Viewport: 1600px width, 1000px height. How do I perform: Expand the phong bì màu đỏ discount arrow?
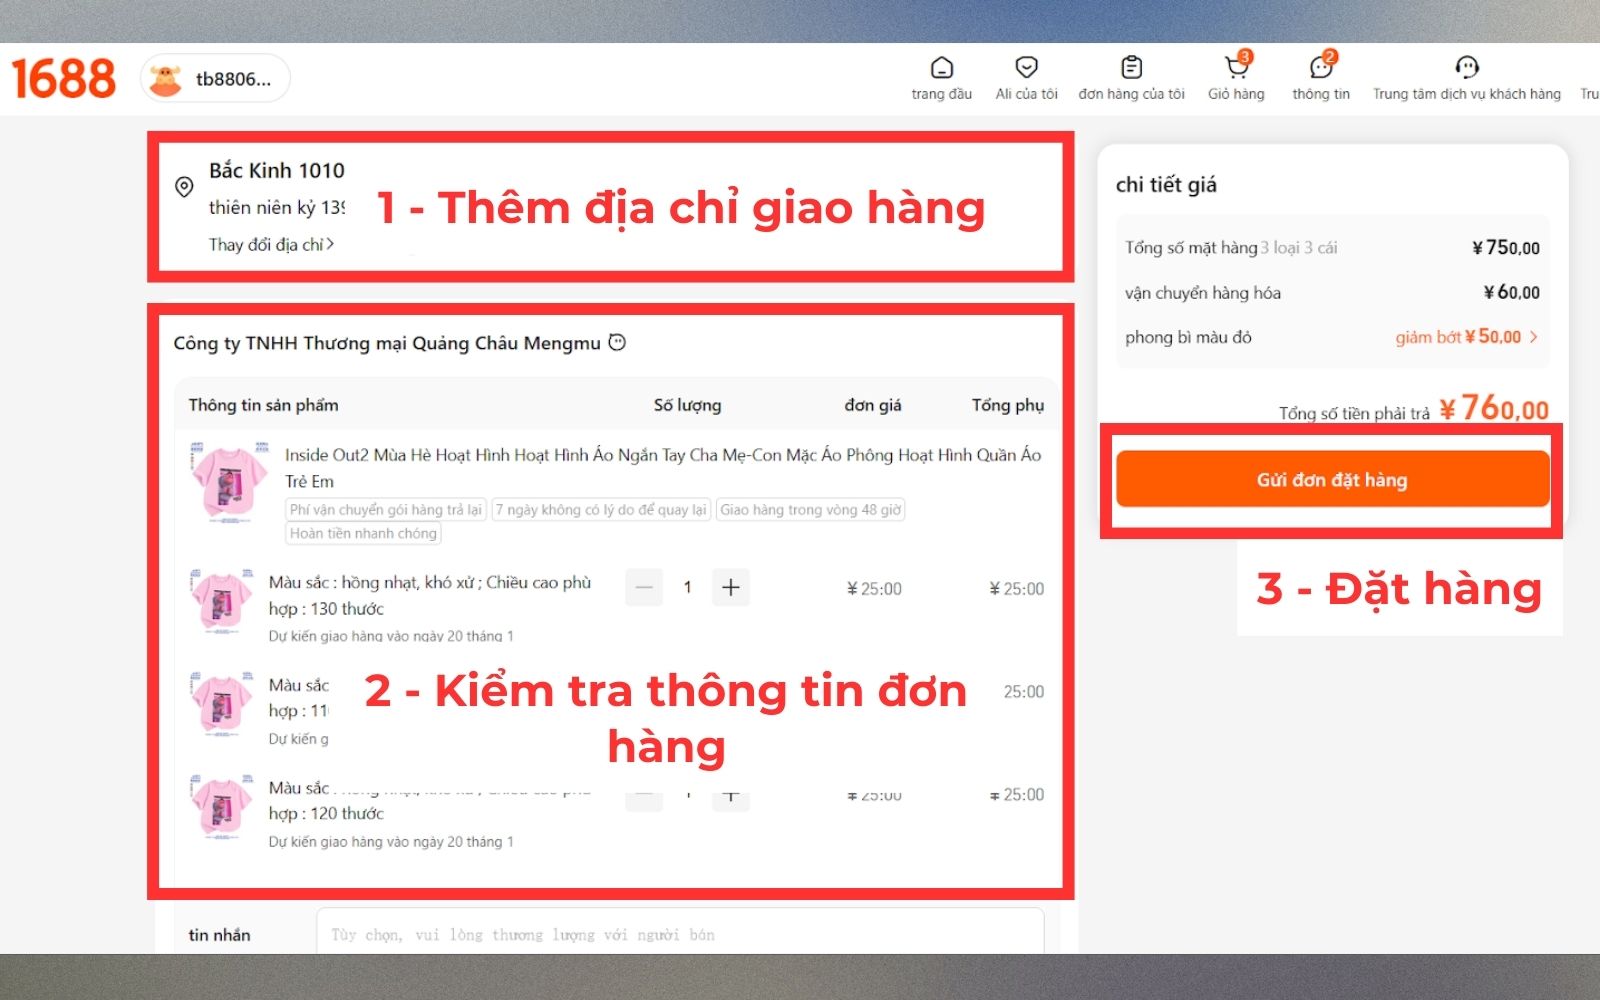1534,337
